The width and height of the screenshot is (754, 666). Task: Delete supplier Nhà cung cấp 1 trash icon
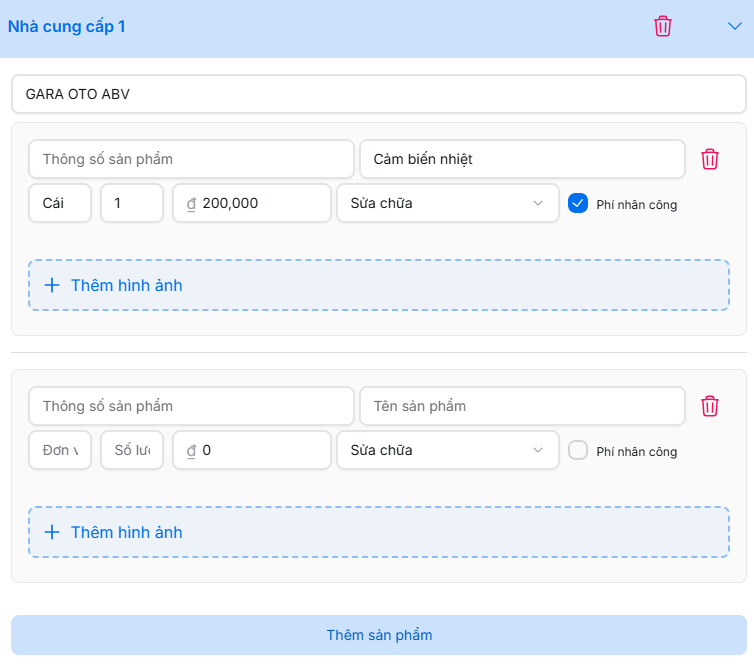coord(663,27)
